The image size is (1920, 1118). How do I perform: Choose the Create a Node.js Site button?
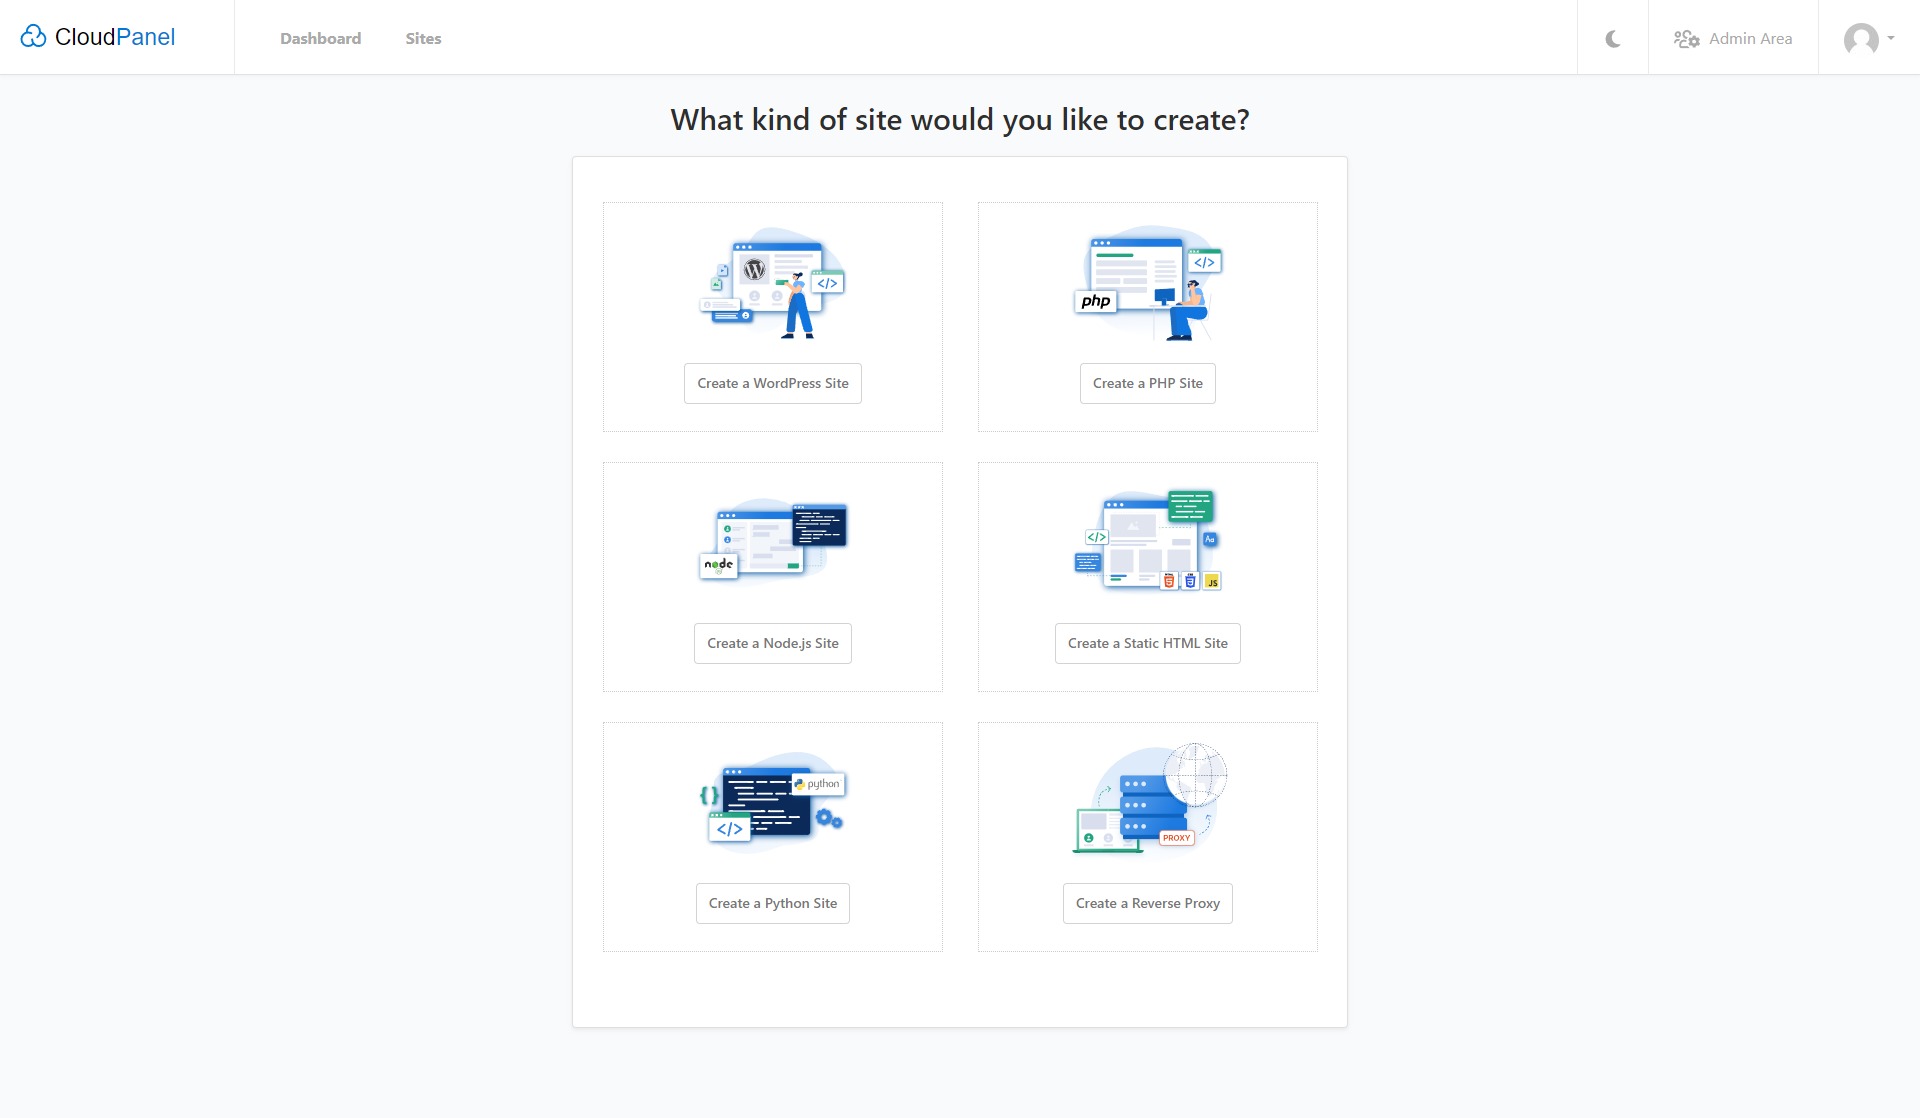[773, 643]
